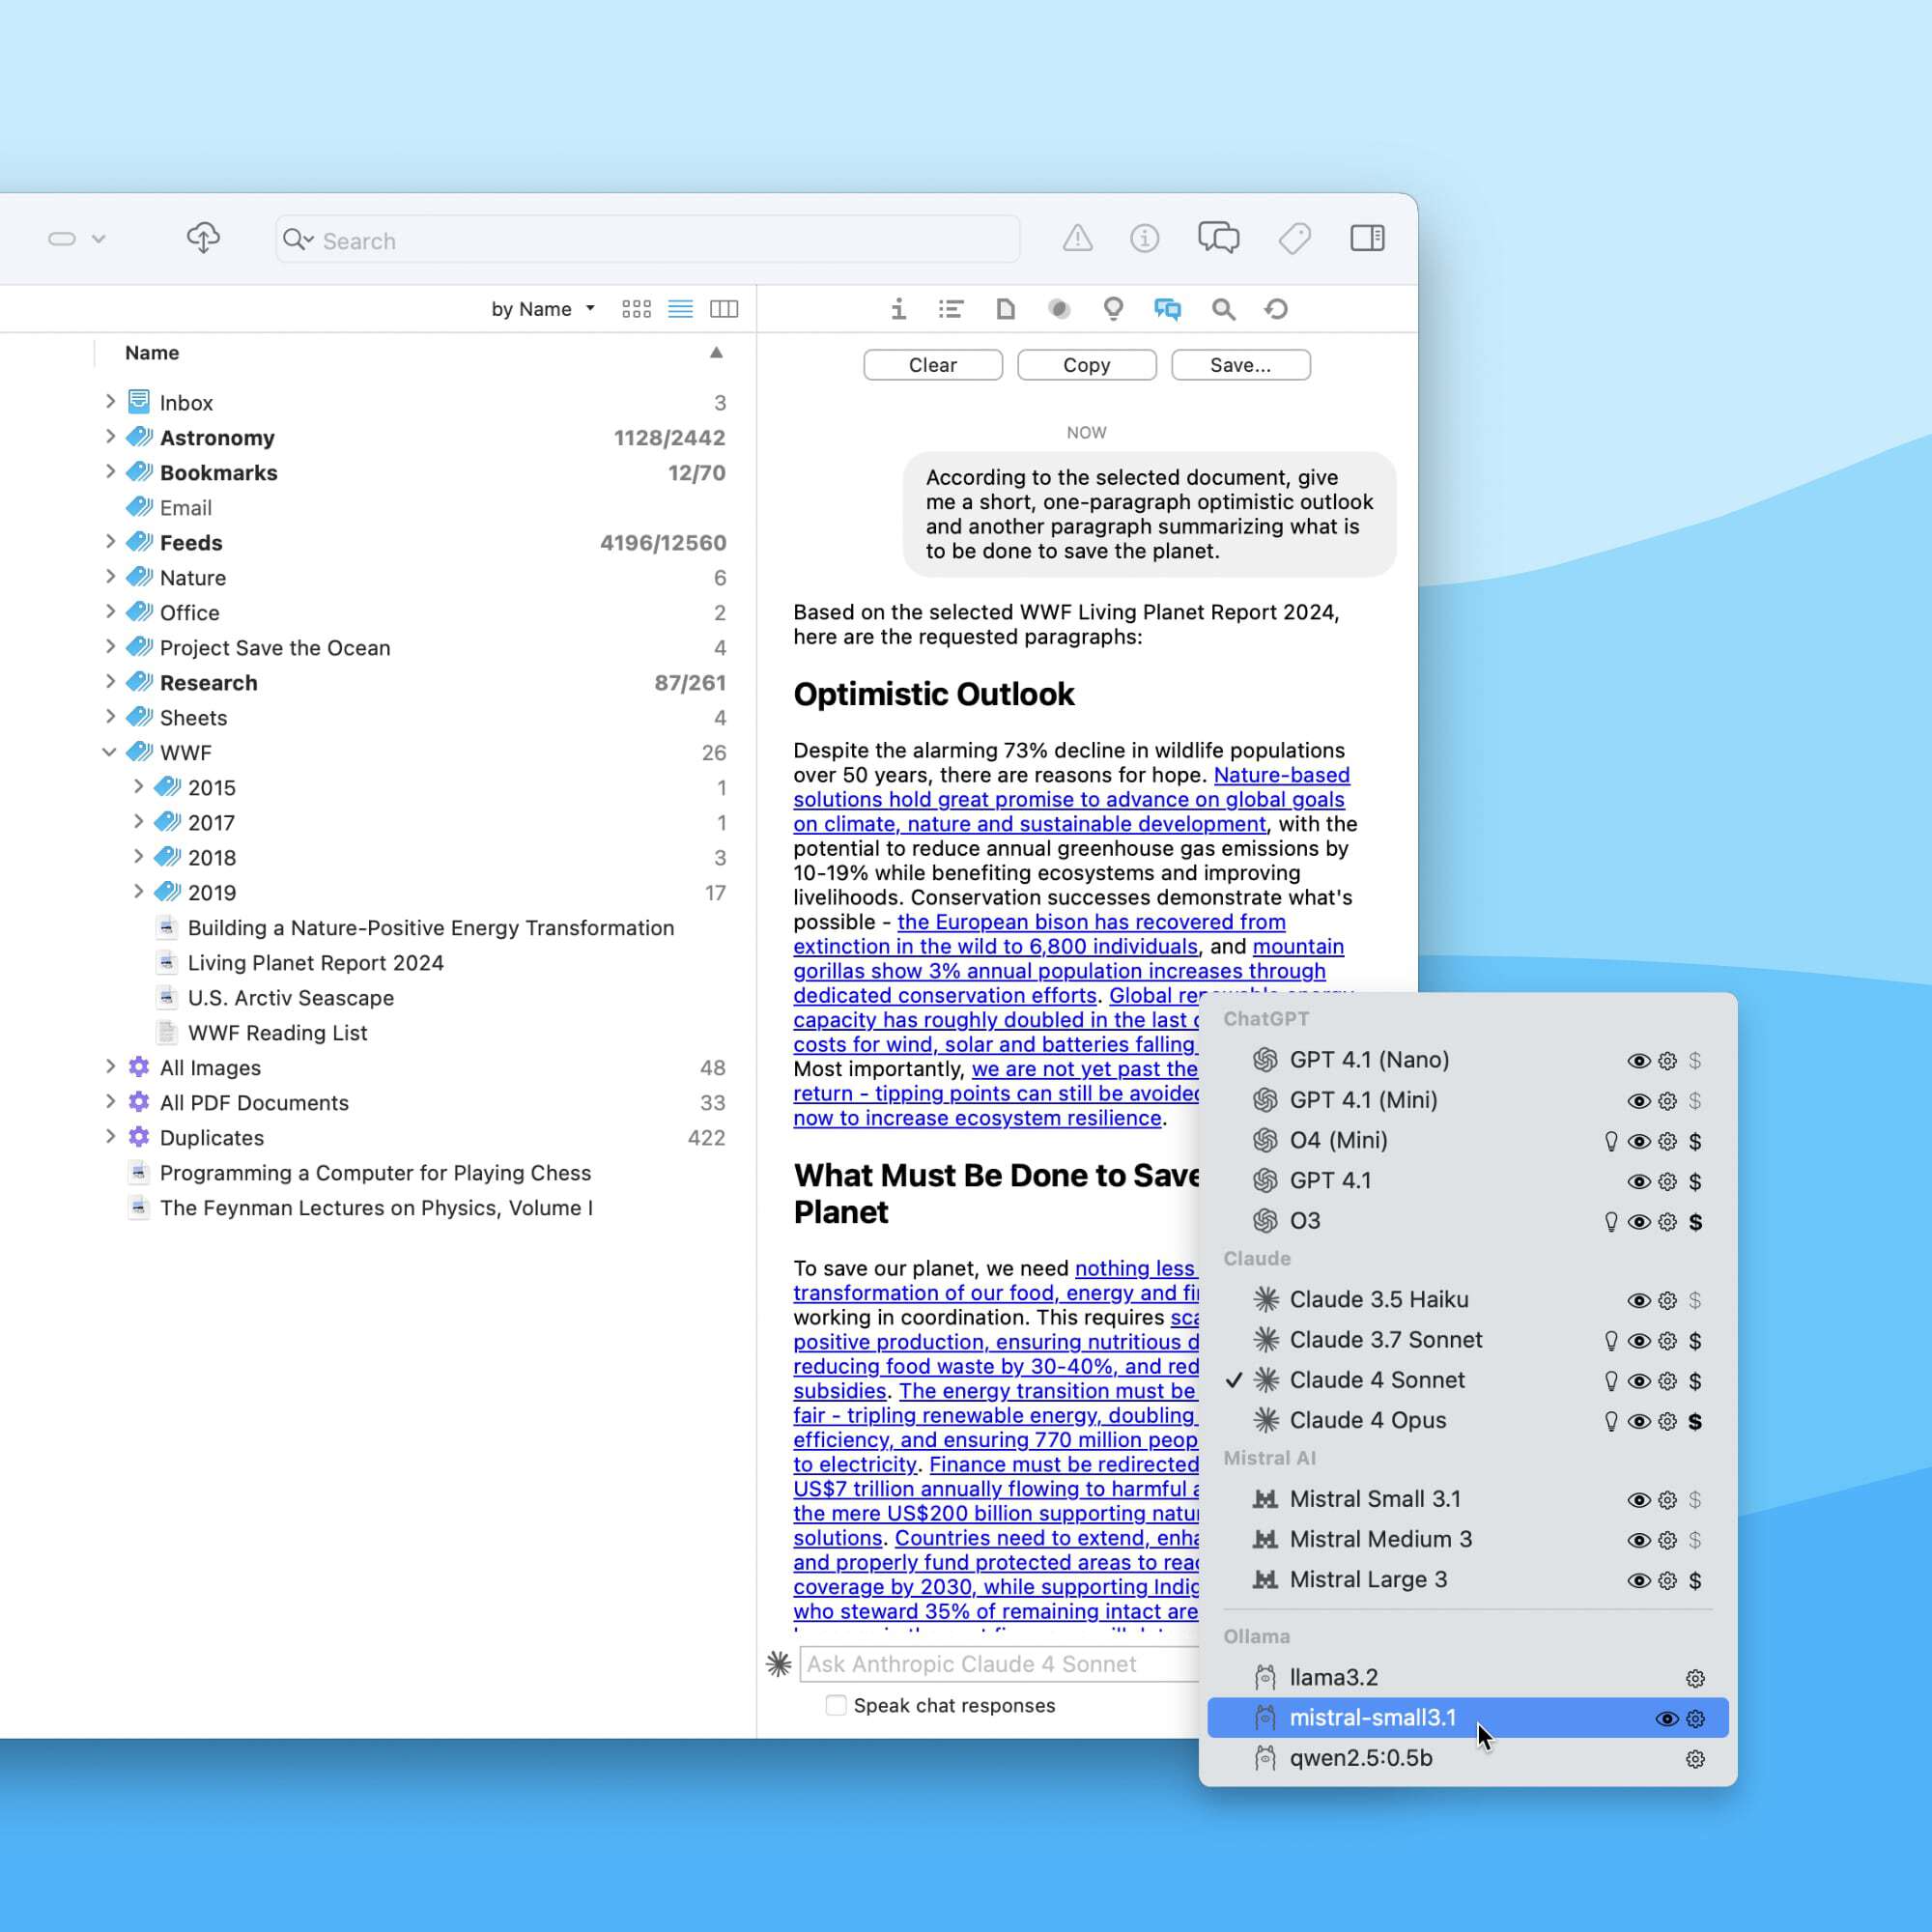
Task: Click the Clear chat button
Action: coord(932,365)
